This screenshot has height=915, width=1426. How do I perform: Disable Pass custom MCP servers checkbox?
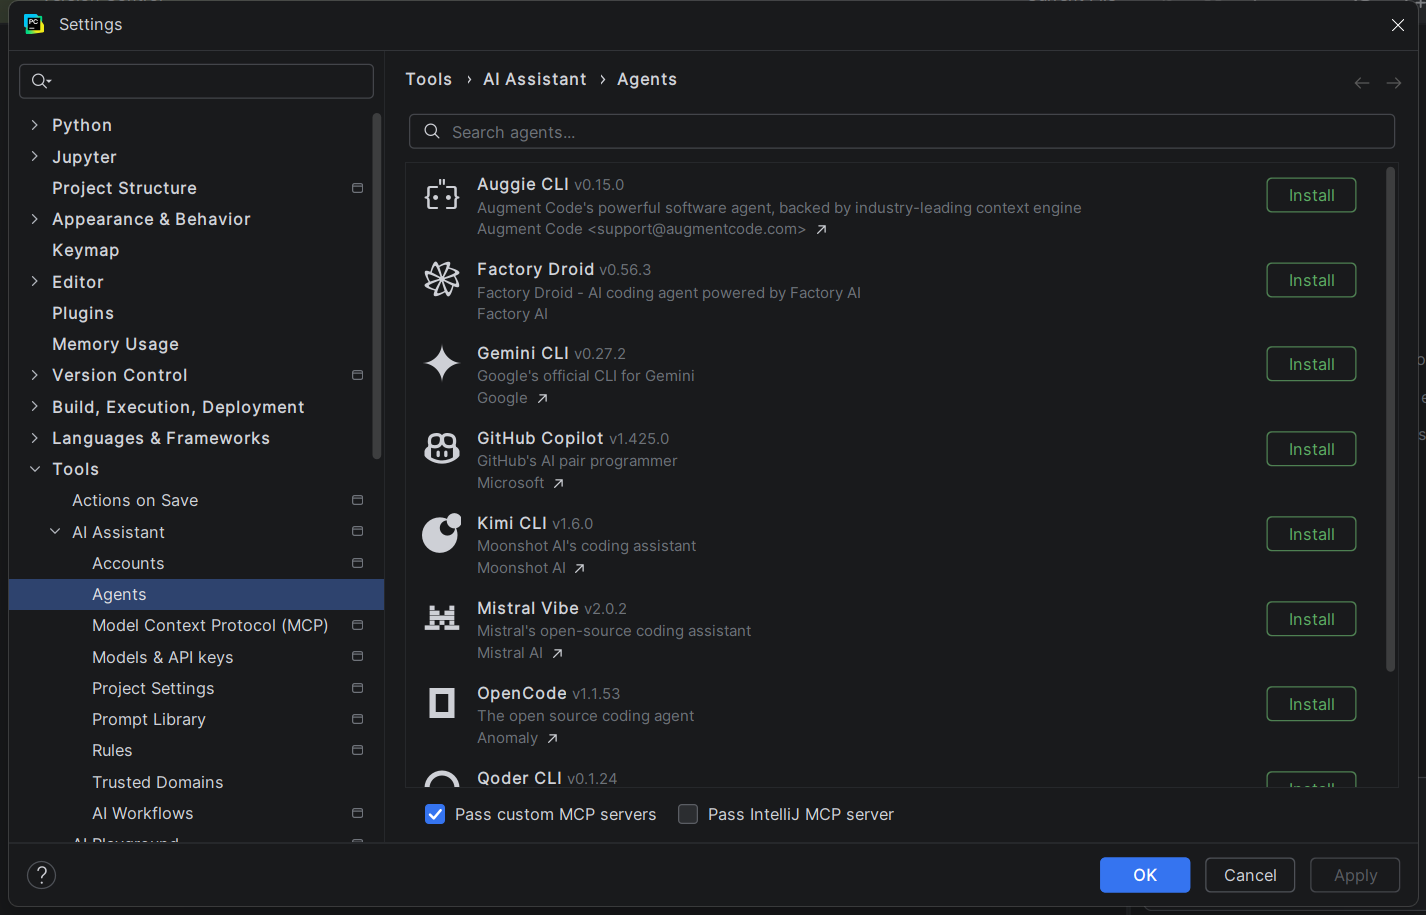(435, 814)
